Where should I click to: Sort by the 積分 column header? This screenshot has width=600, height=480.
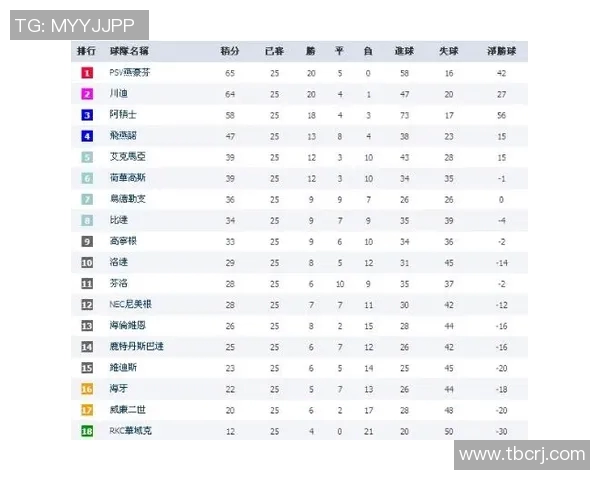click(230, 50)
